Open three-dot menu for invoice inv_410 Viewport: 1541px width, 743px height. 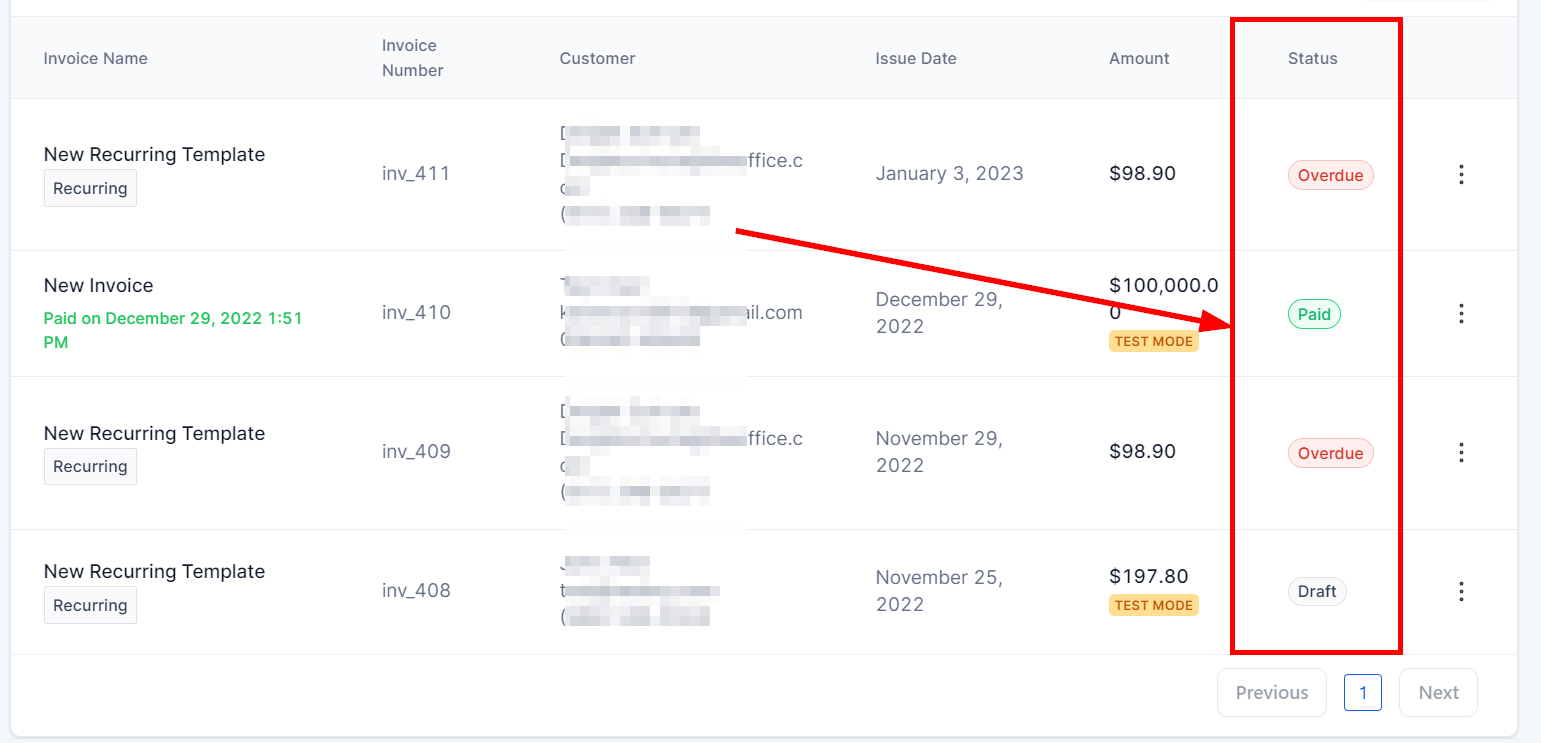(1461, 314)
